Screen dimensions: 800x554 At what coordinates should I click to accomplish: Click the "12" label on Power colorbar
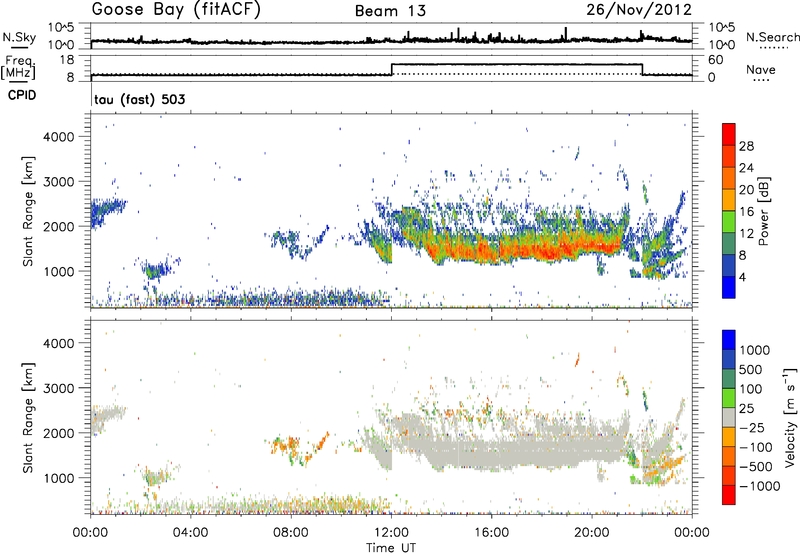click(x=746, y=234)
